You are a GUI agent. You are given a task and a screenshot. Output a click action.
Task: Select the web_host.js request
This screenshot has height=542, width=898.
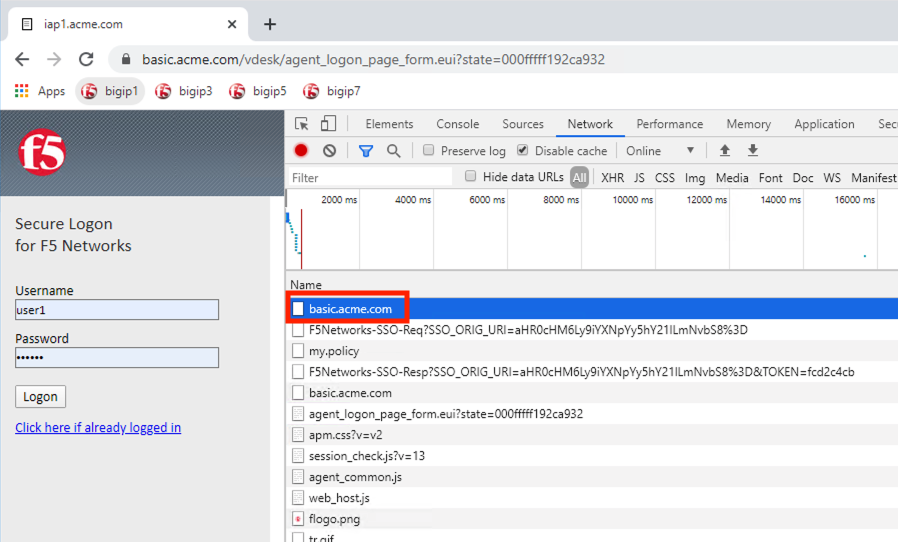point(592,498)
